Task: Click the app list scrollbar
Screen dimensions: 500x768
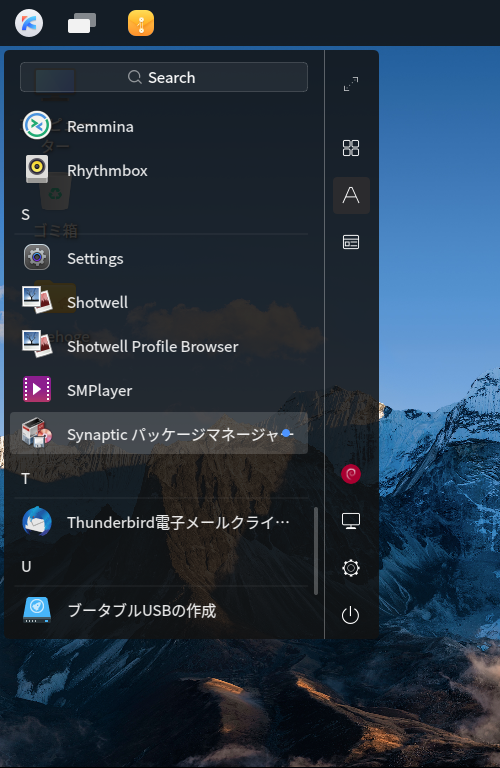Action: click(x=316, y=551)
